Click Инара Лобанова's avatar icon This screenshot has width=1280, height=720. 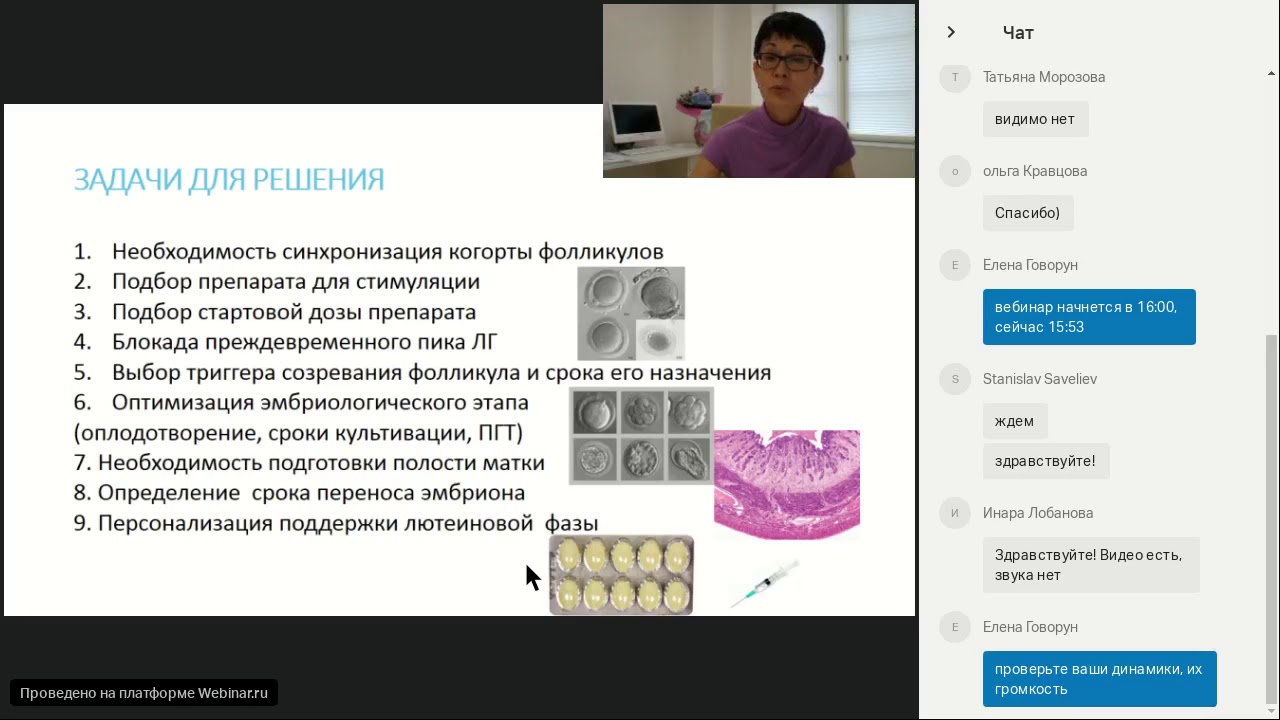click(955, 513)
